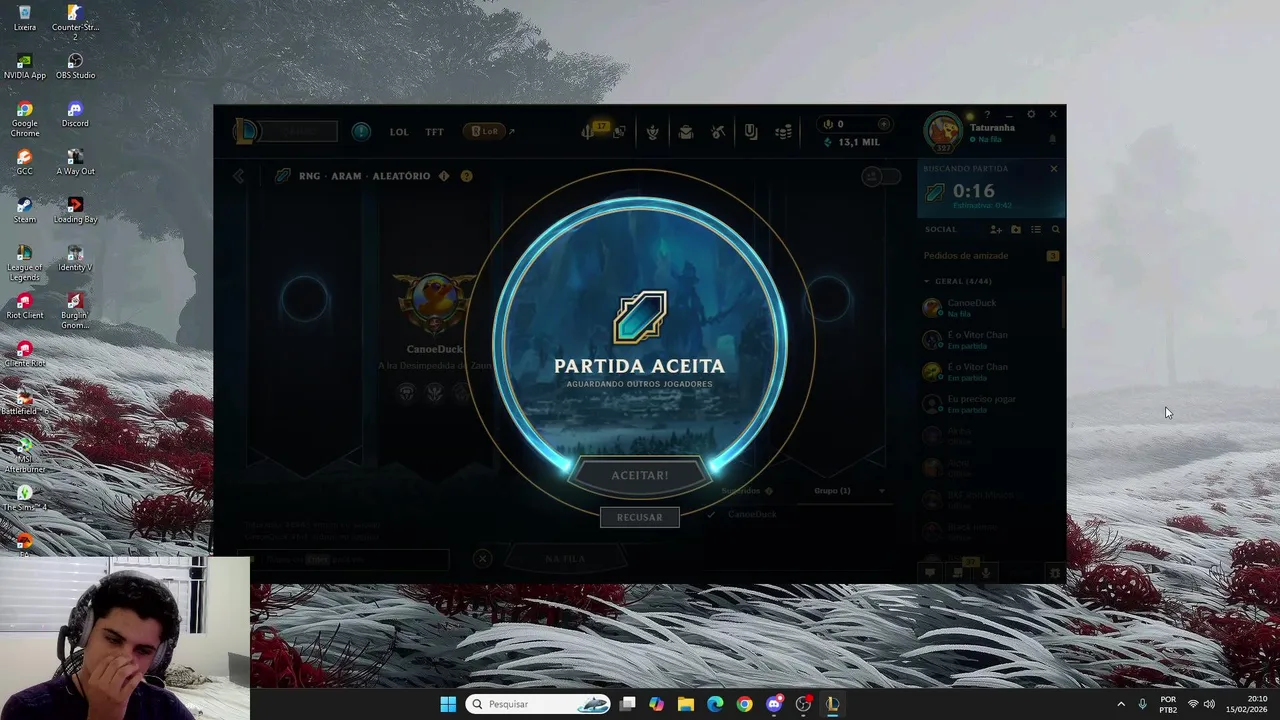Toggle the open party switch in lobby
Image resolution: width=1280 pixels, height=720 pixels.
click(x=880, y=176)
